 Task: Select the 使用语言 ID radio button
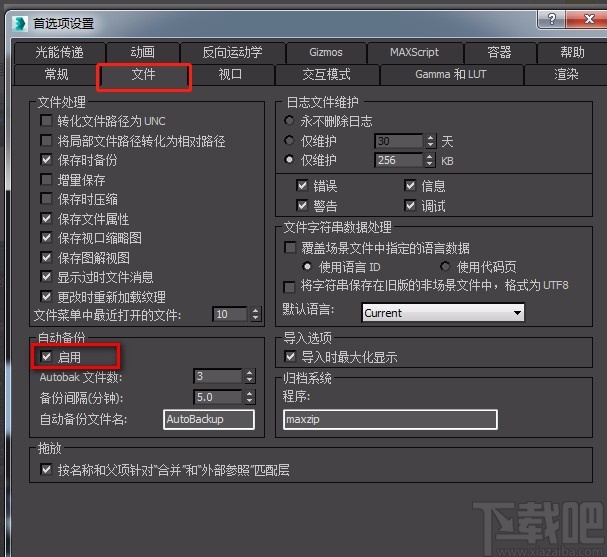(x=307, y=266)
